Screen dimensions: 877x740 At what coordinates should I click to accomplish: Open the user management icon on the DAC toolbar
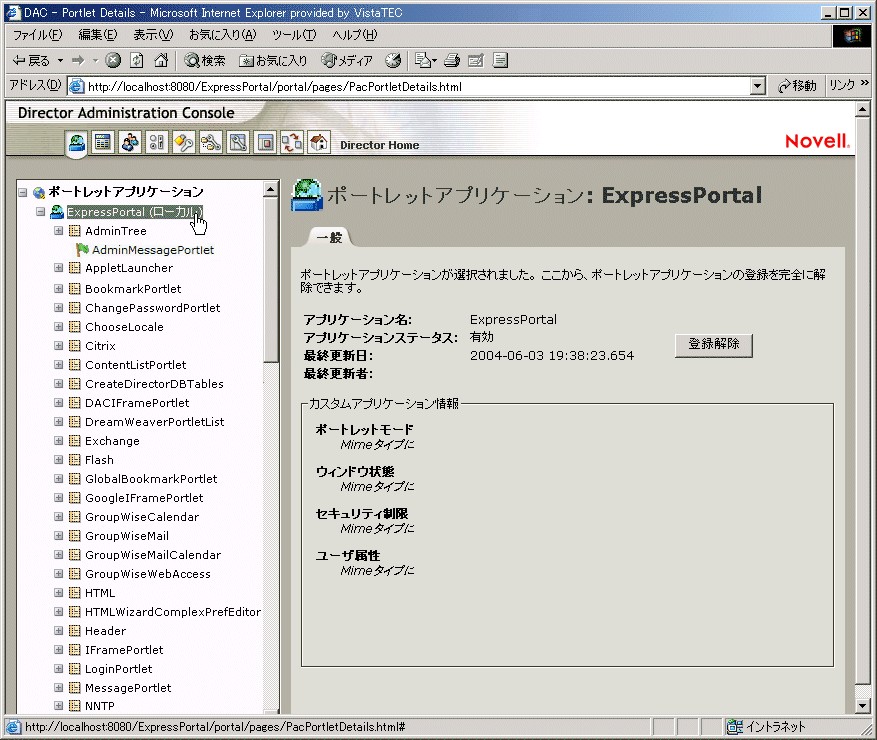pos(130,142)
